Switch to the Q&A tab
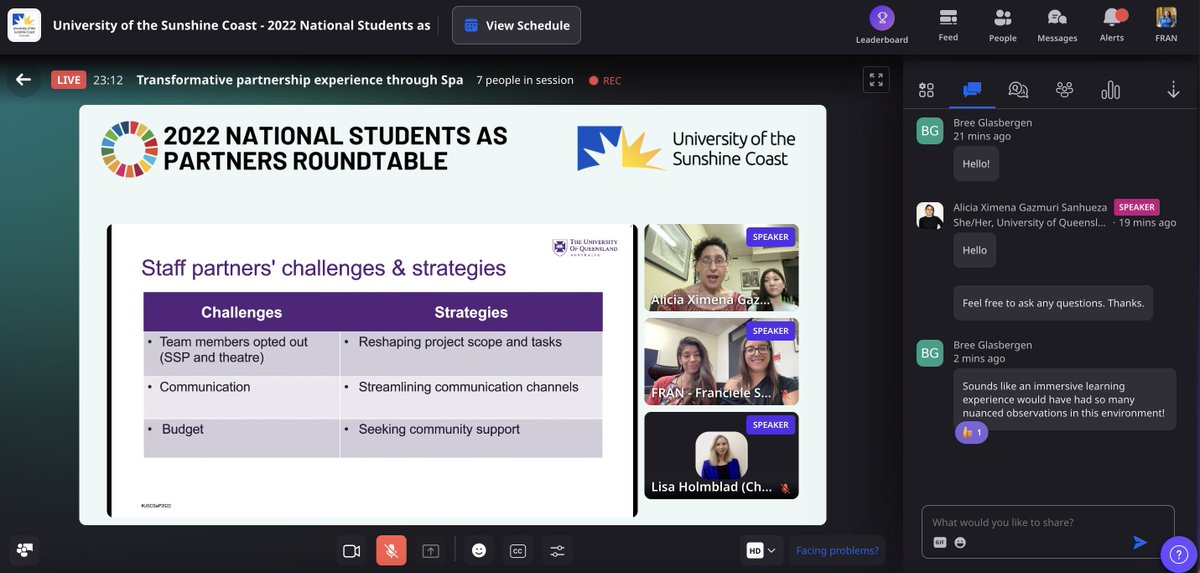1200x573 pixels. pos(1018,90)
